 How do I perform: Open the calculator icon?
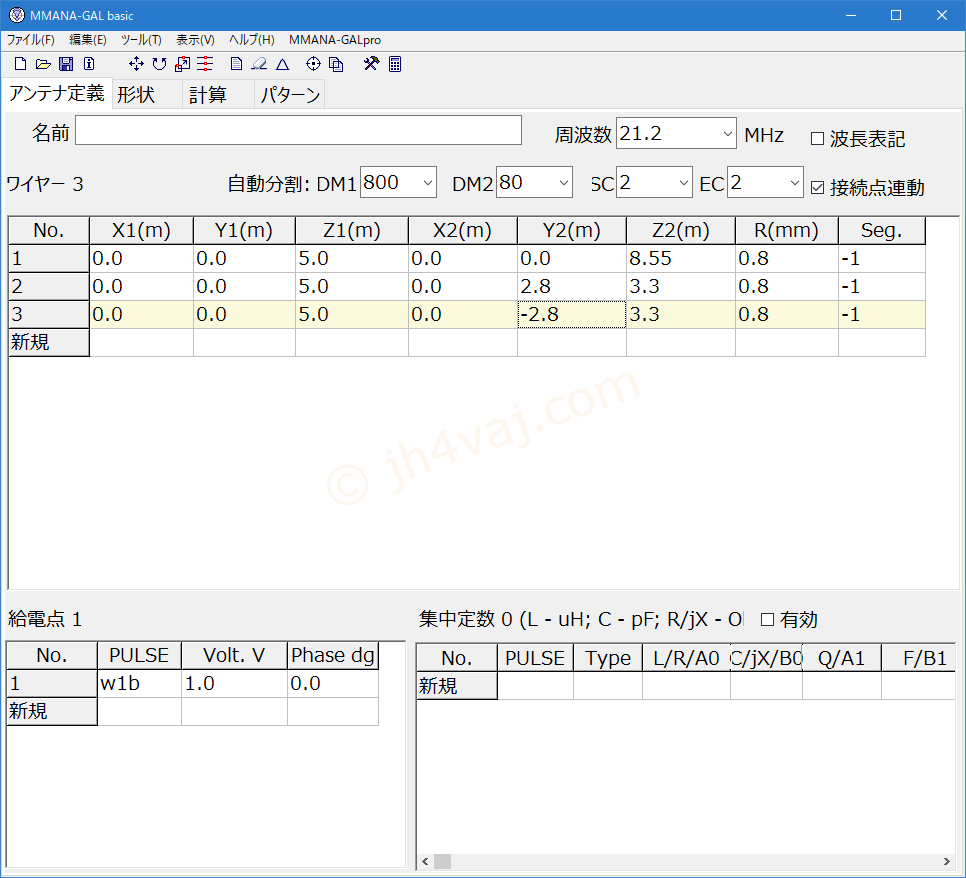pyautogui.click(x=395, y=63)
